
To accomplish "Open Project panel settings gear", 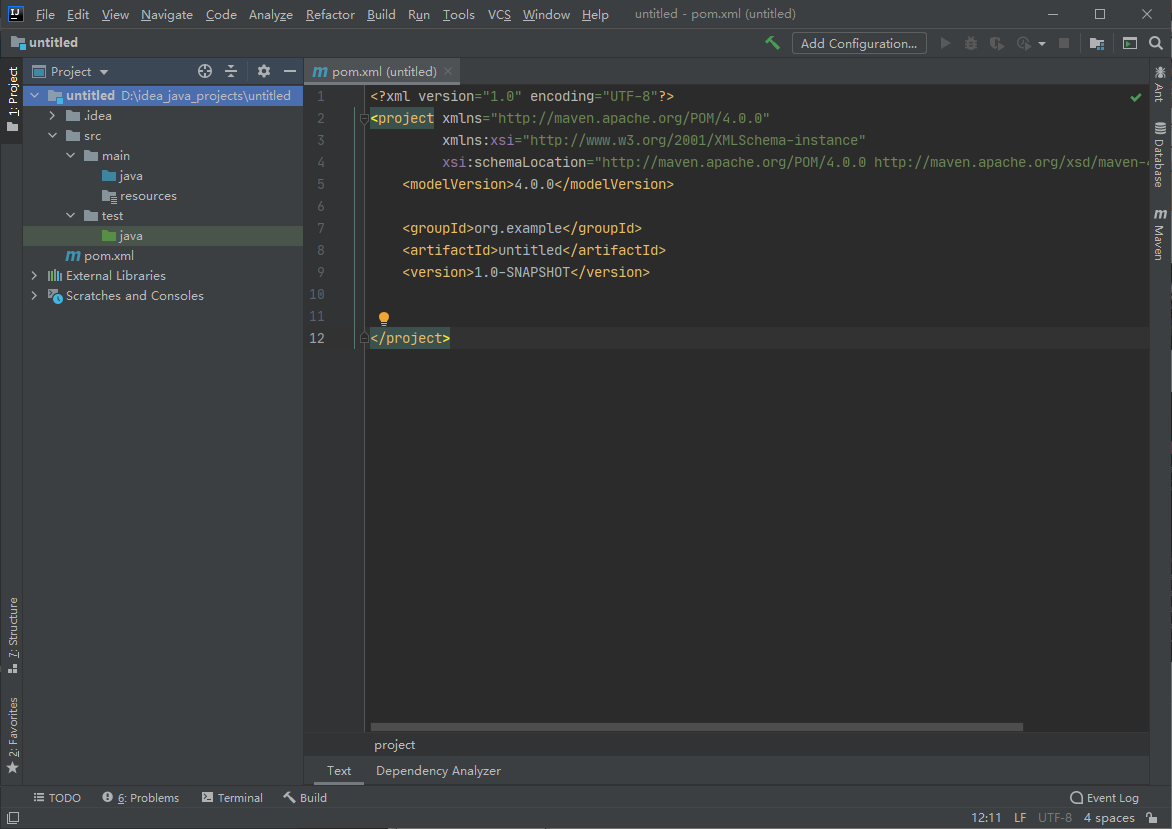I will coord(264,71).
